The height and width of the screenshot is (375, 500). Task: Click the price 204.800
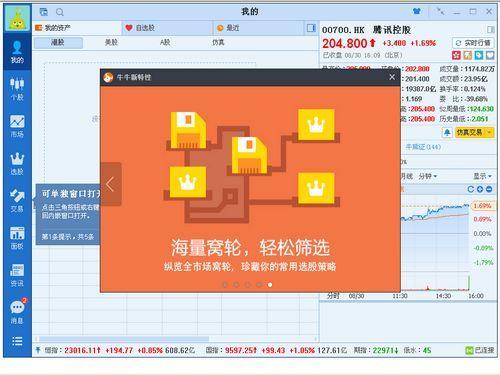(x=344, y=44)
